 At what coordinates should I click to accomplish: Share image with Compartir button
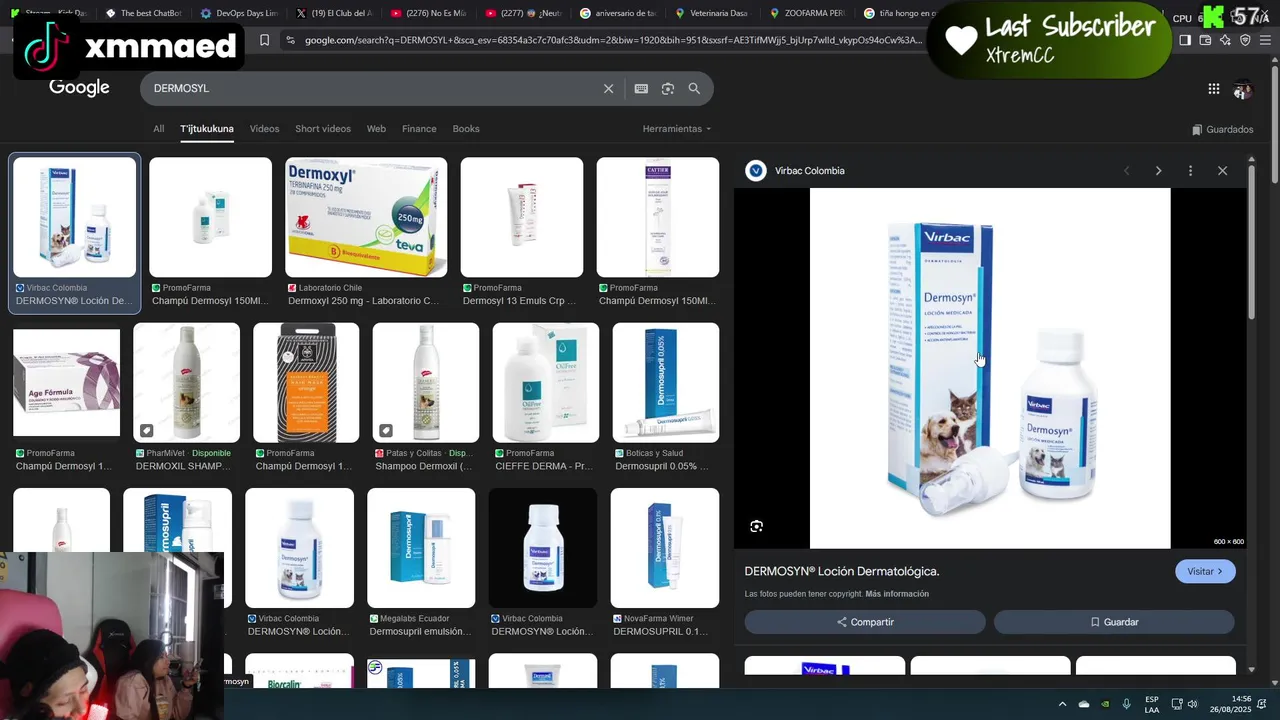pyautogui.click(x=865, y=622)
